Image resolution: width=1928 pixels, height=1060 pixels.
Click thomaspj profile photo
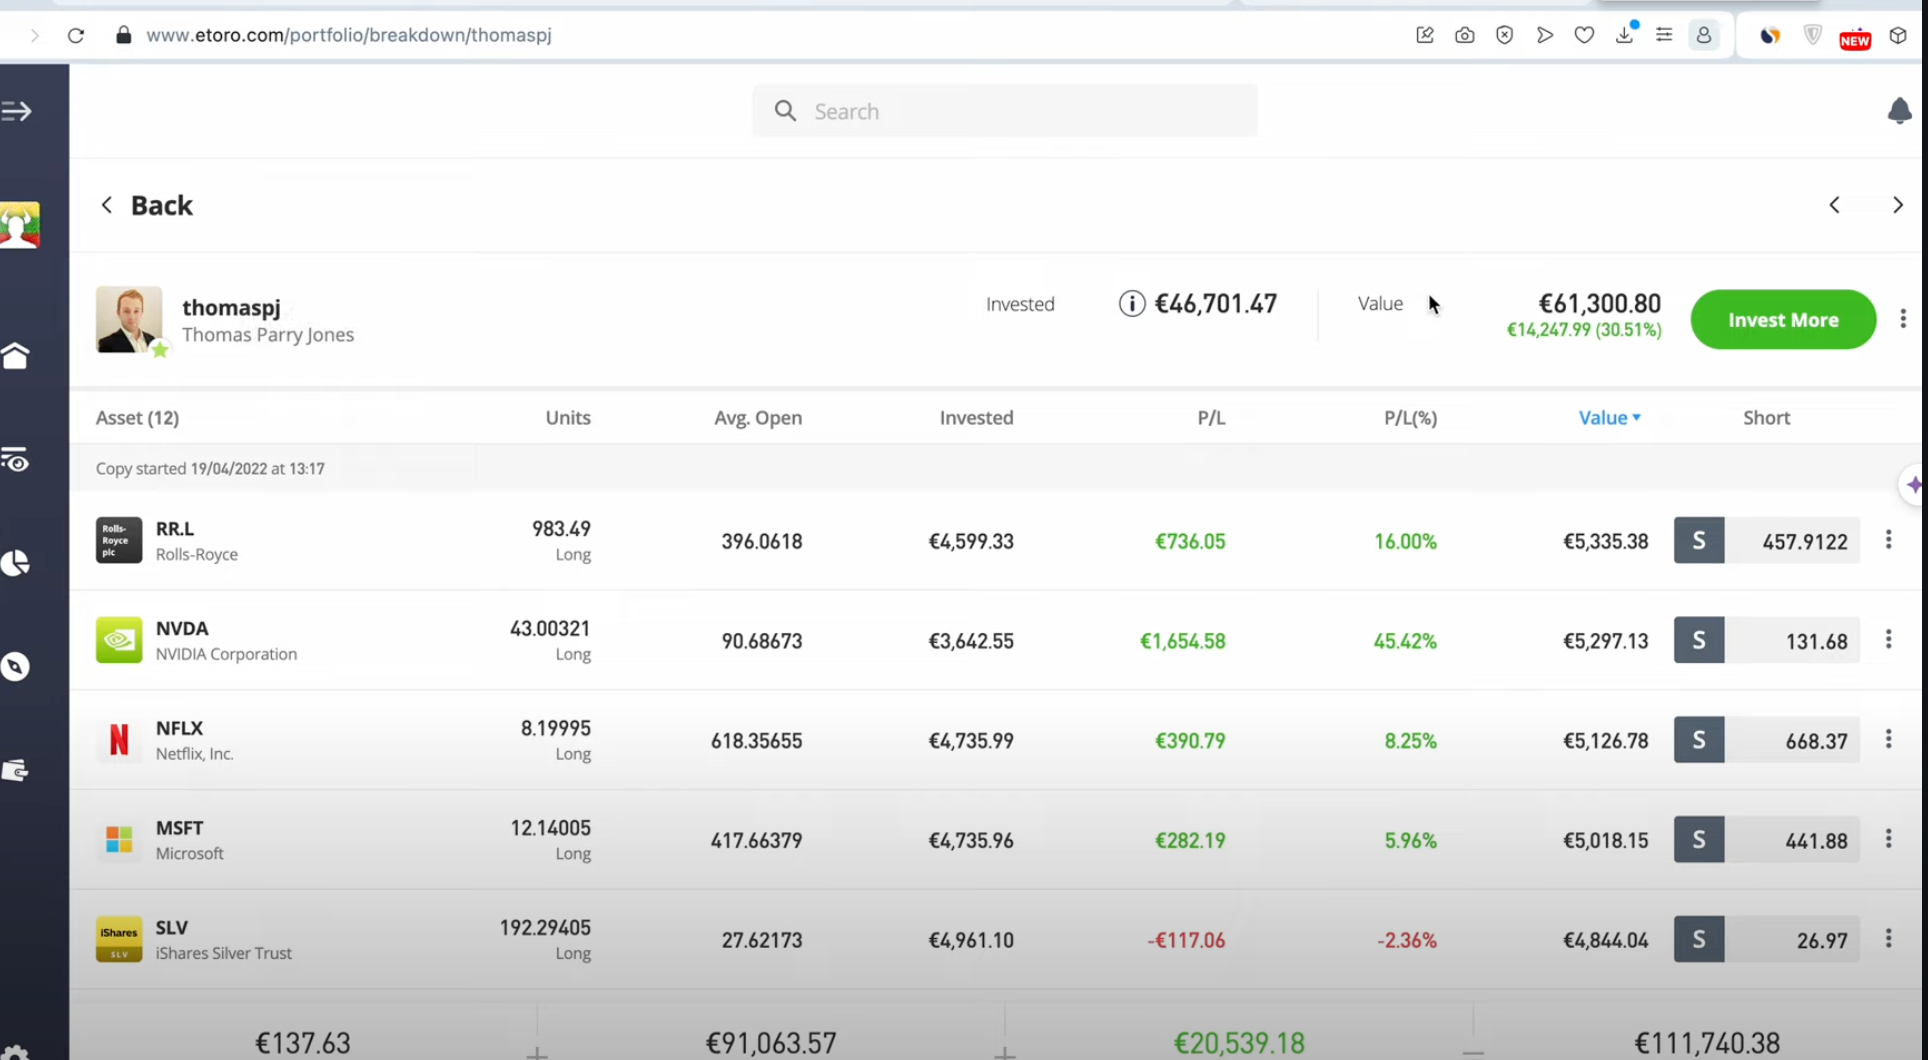click(x=129, y=319)
